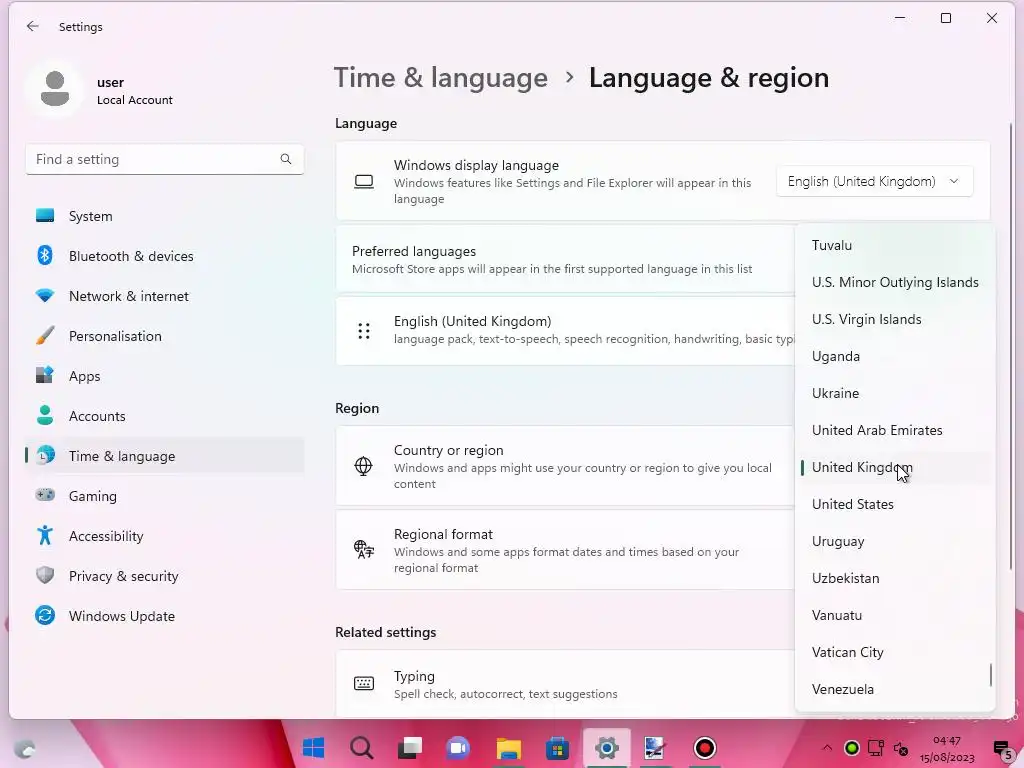Click the Settings gear on taskbar
The image size is (1024, 768).
click(x=607, y=748)
